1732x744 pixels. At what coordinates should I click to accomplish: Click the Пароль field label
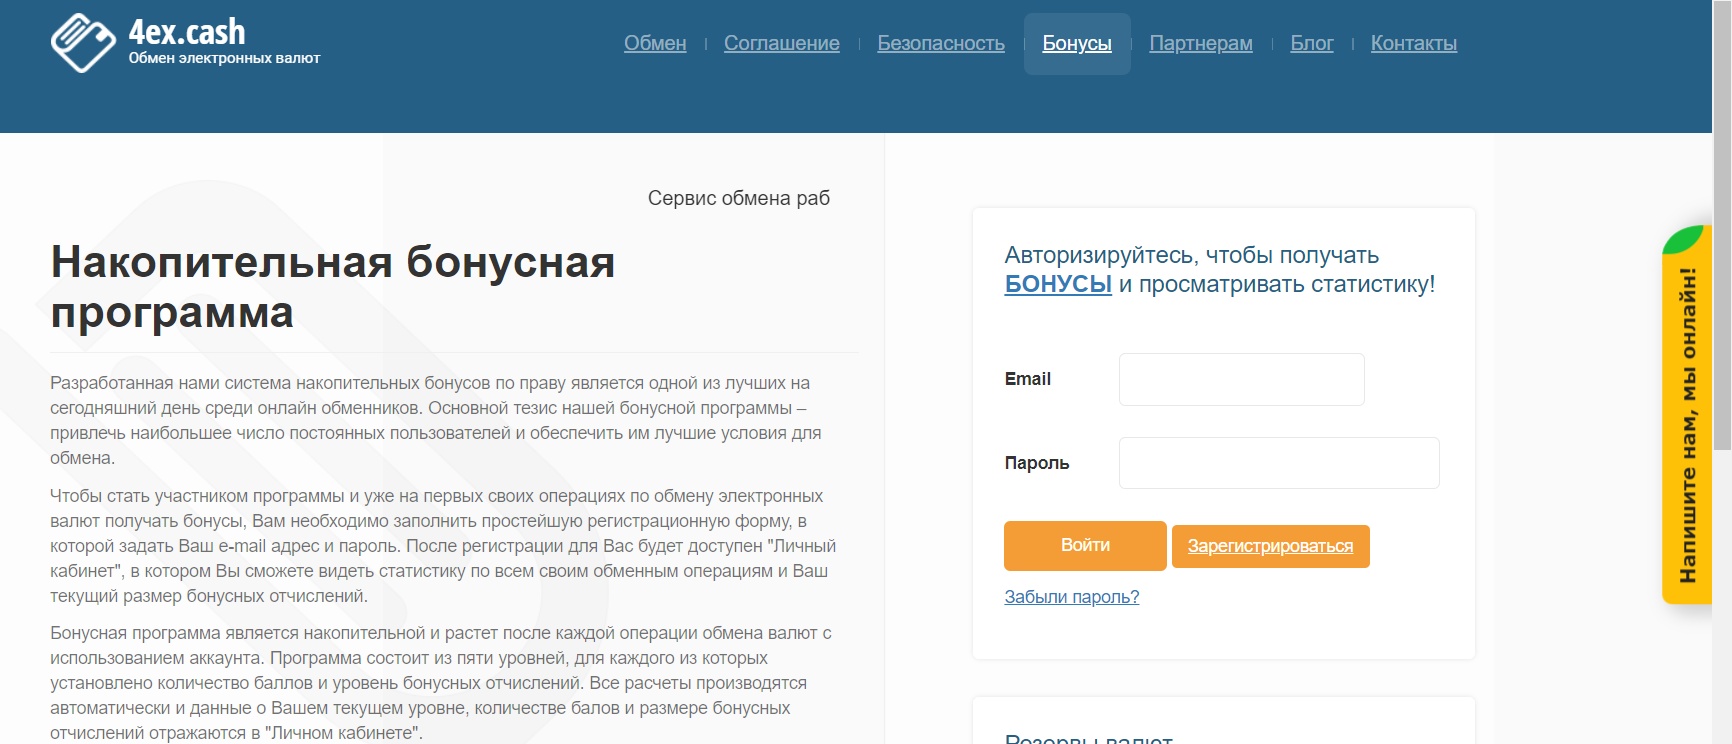click(x=1037, y=463)
